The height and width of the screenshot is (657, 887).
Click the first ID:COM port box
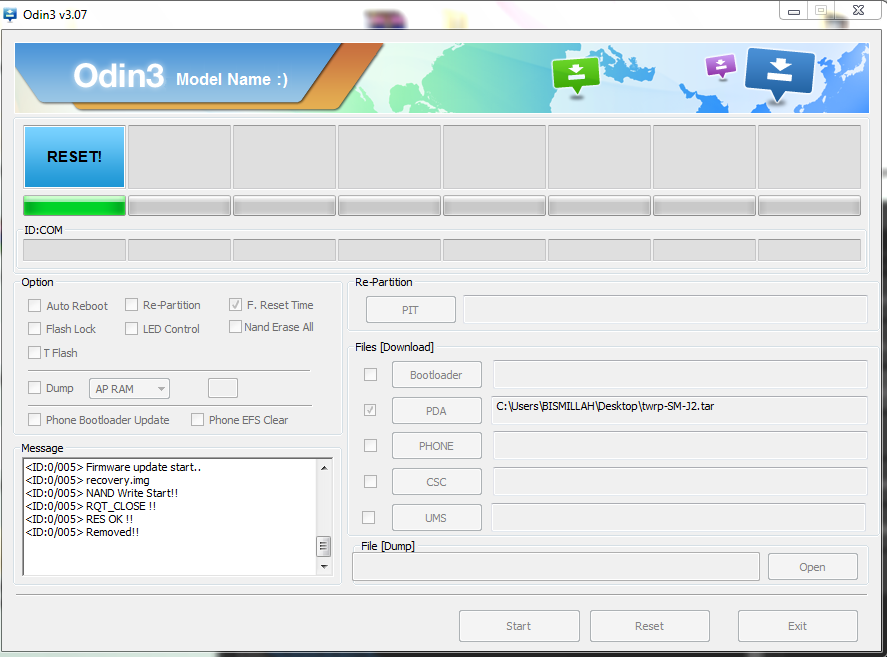click(74, 250)
